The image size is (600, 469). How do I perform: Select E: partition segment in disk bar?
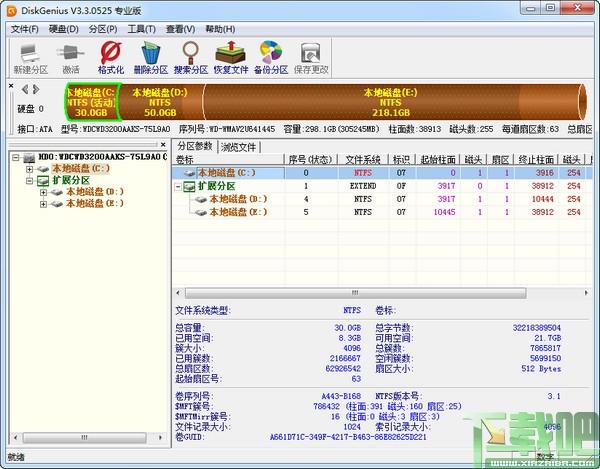pyautogui.click(x=392, y=102)
